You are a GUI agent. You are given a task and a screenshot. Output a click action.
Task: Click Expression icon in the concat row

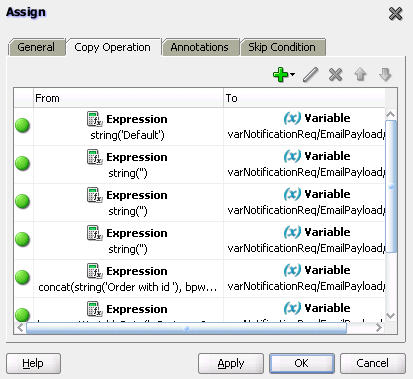point(94,271)
